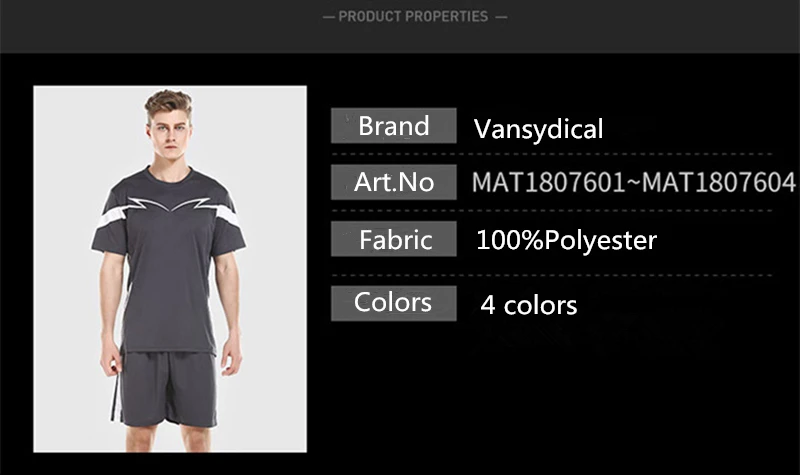This screenshot has height=475, width=800.
Task: Select the Brand label box
Action: [x=393, y=126]
